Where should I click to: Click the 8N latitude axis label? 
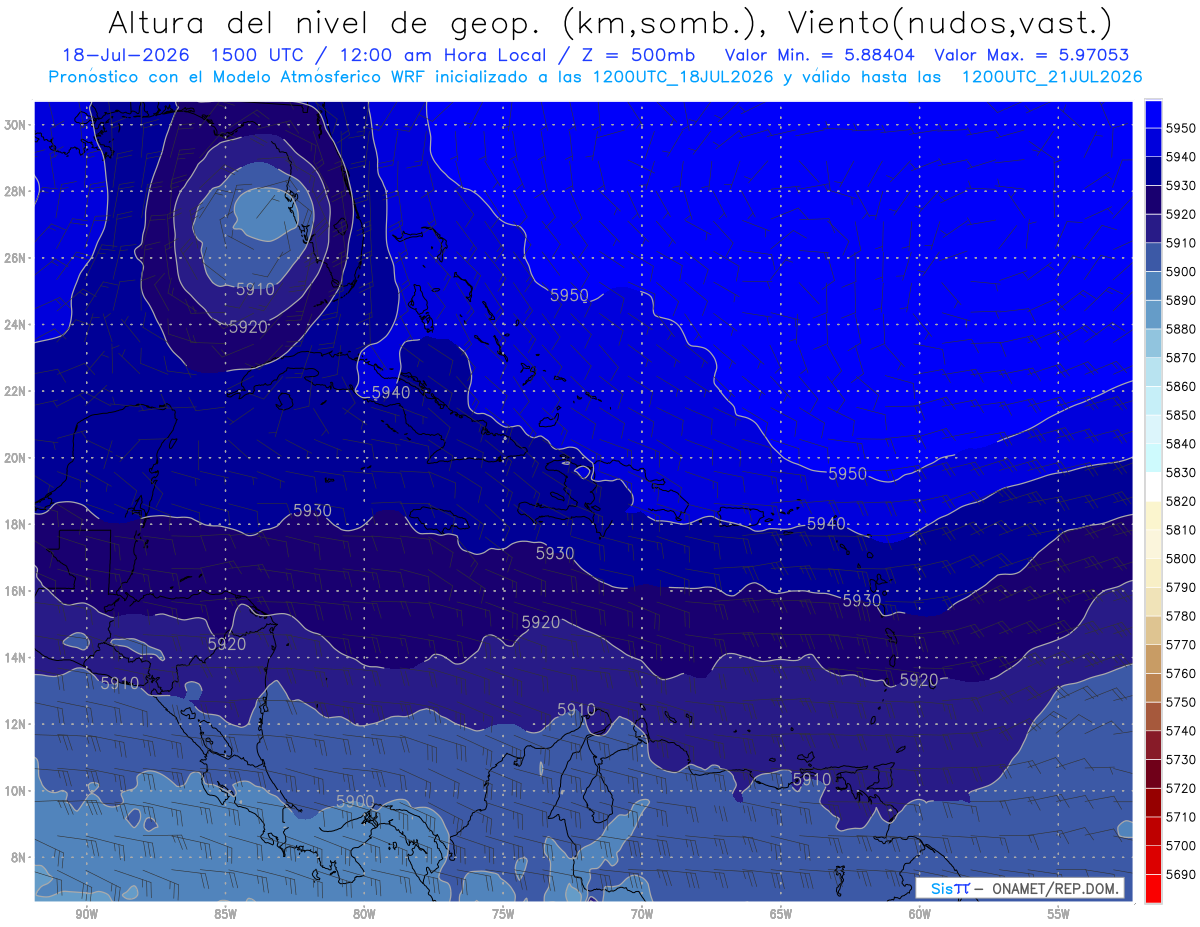coord(20,857)
